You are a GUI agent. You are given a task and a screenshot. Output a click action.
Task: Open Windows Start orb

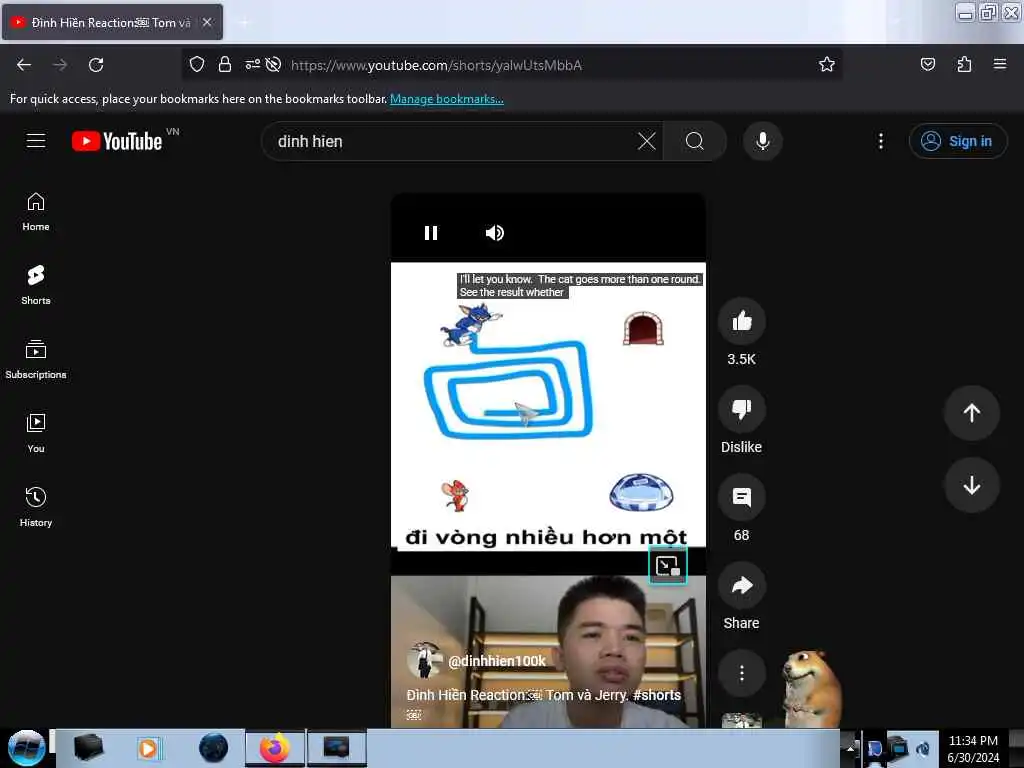click(x=26, y=748)
